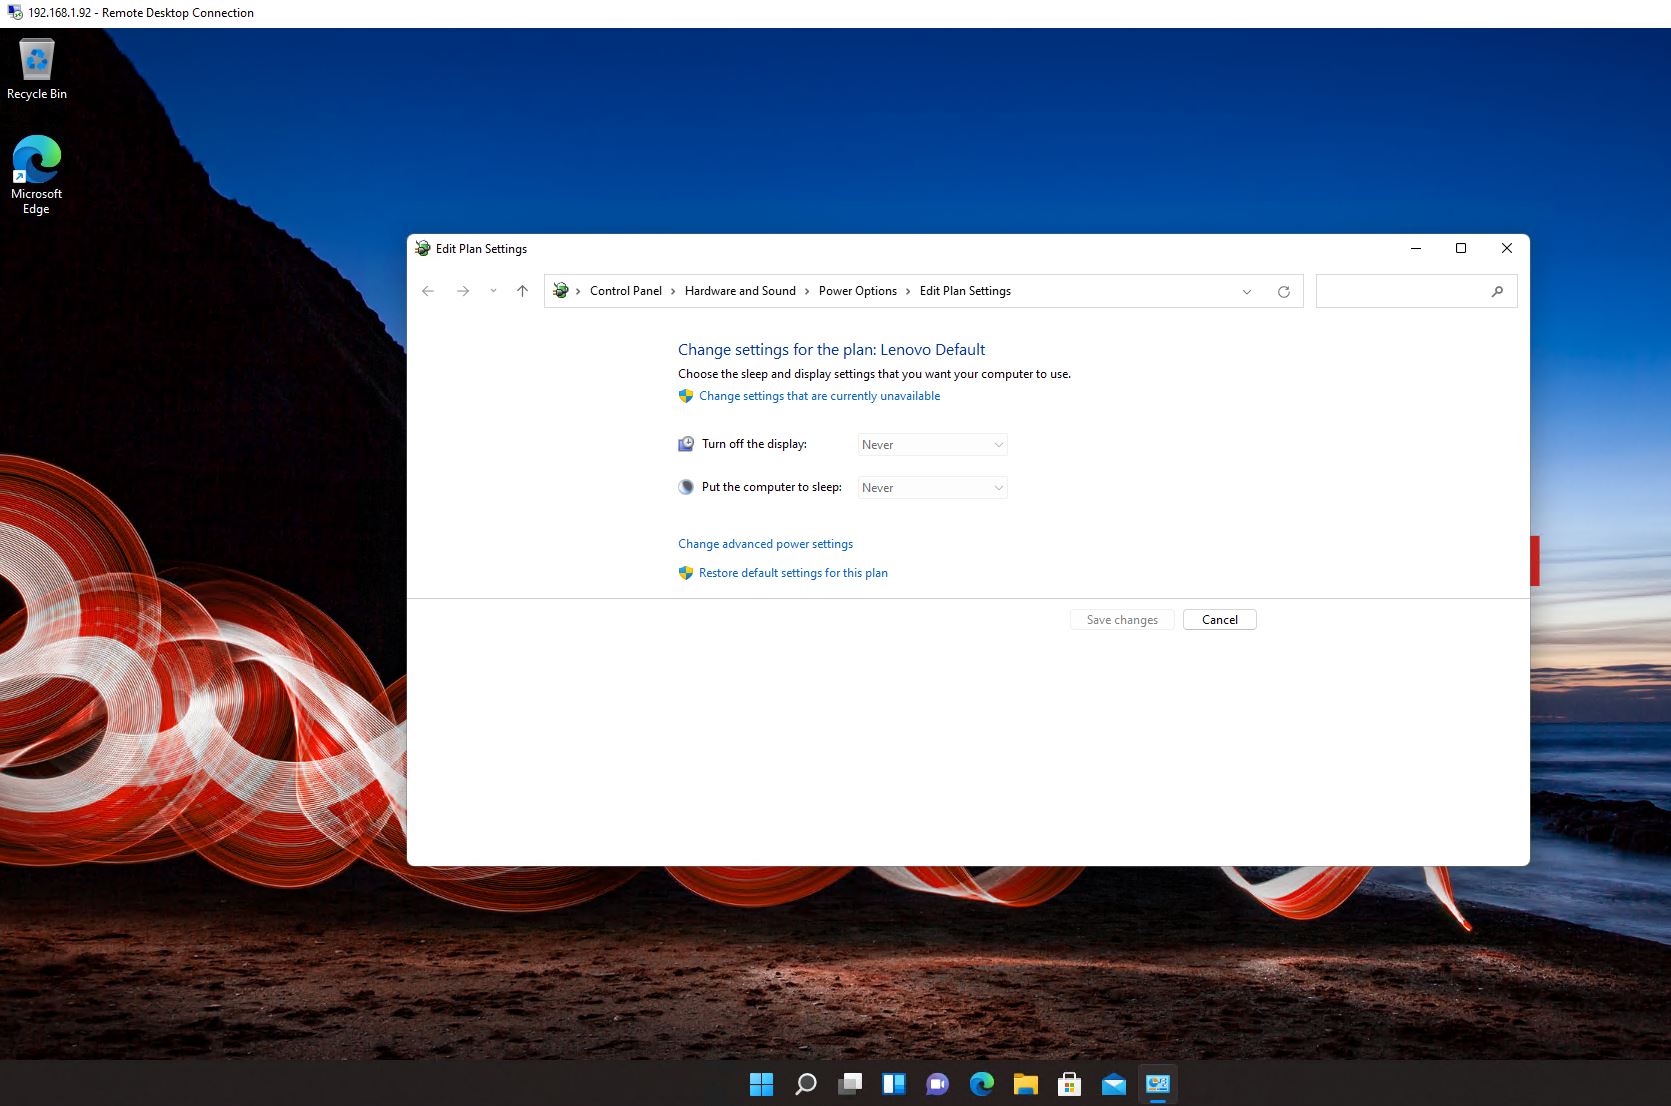The height and width of the screenshot is (1106, 1671).
Task: Refresh the Edit Plan Settings page
Action: point(1283,292)
